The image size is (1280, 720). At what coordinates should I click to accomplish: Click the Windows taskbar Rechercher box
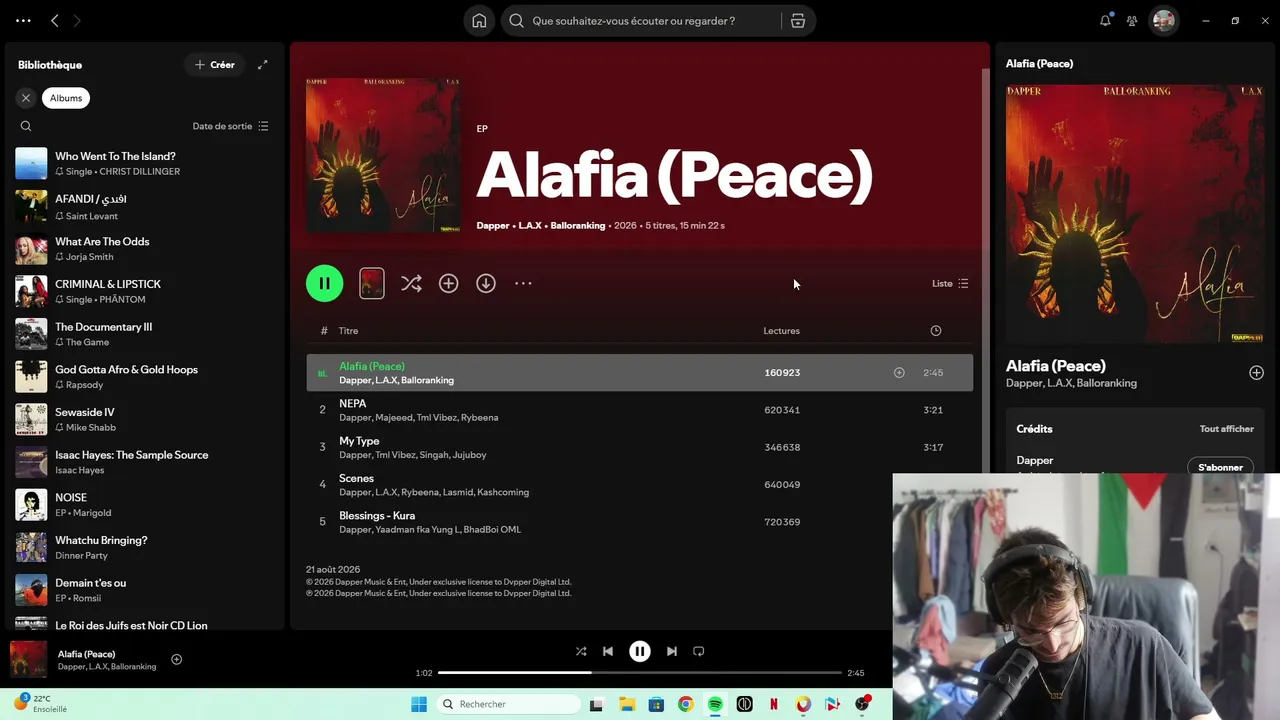click(x=508, y=704)
